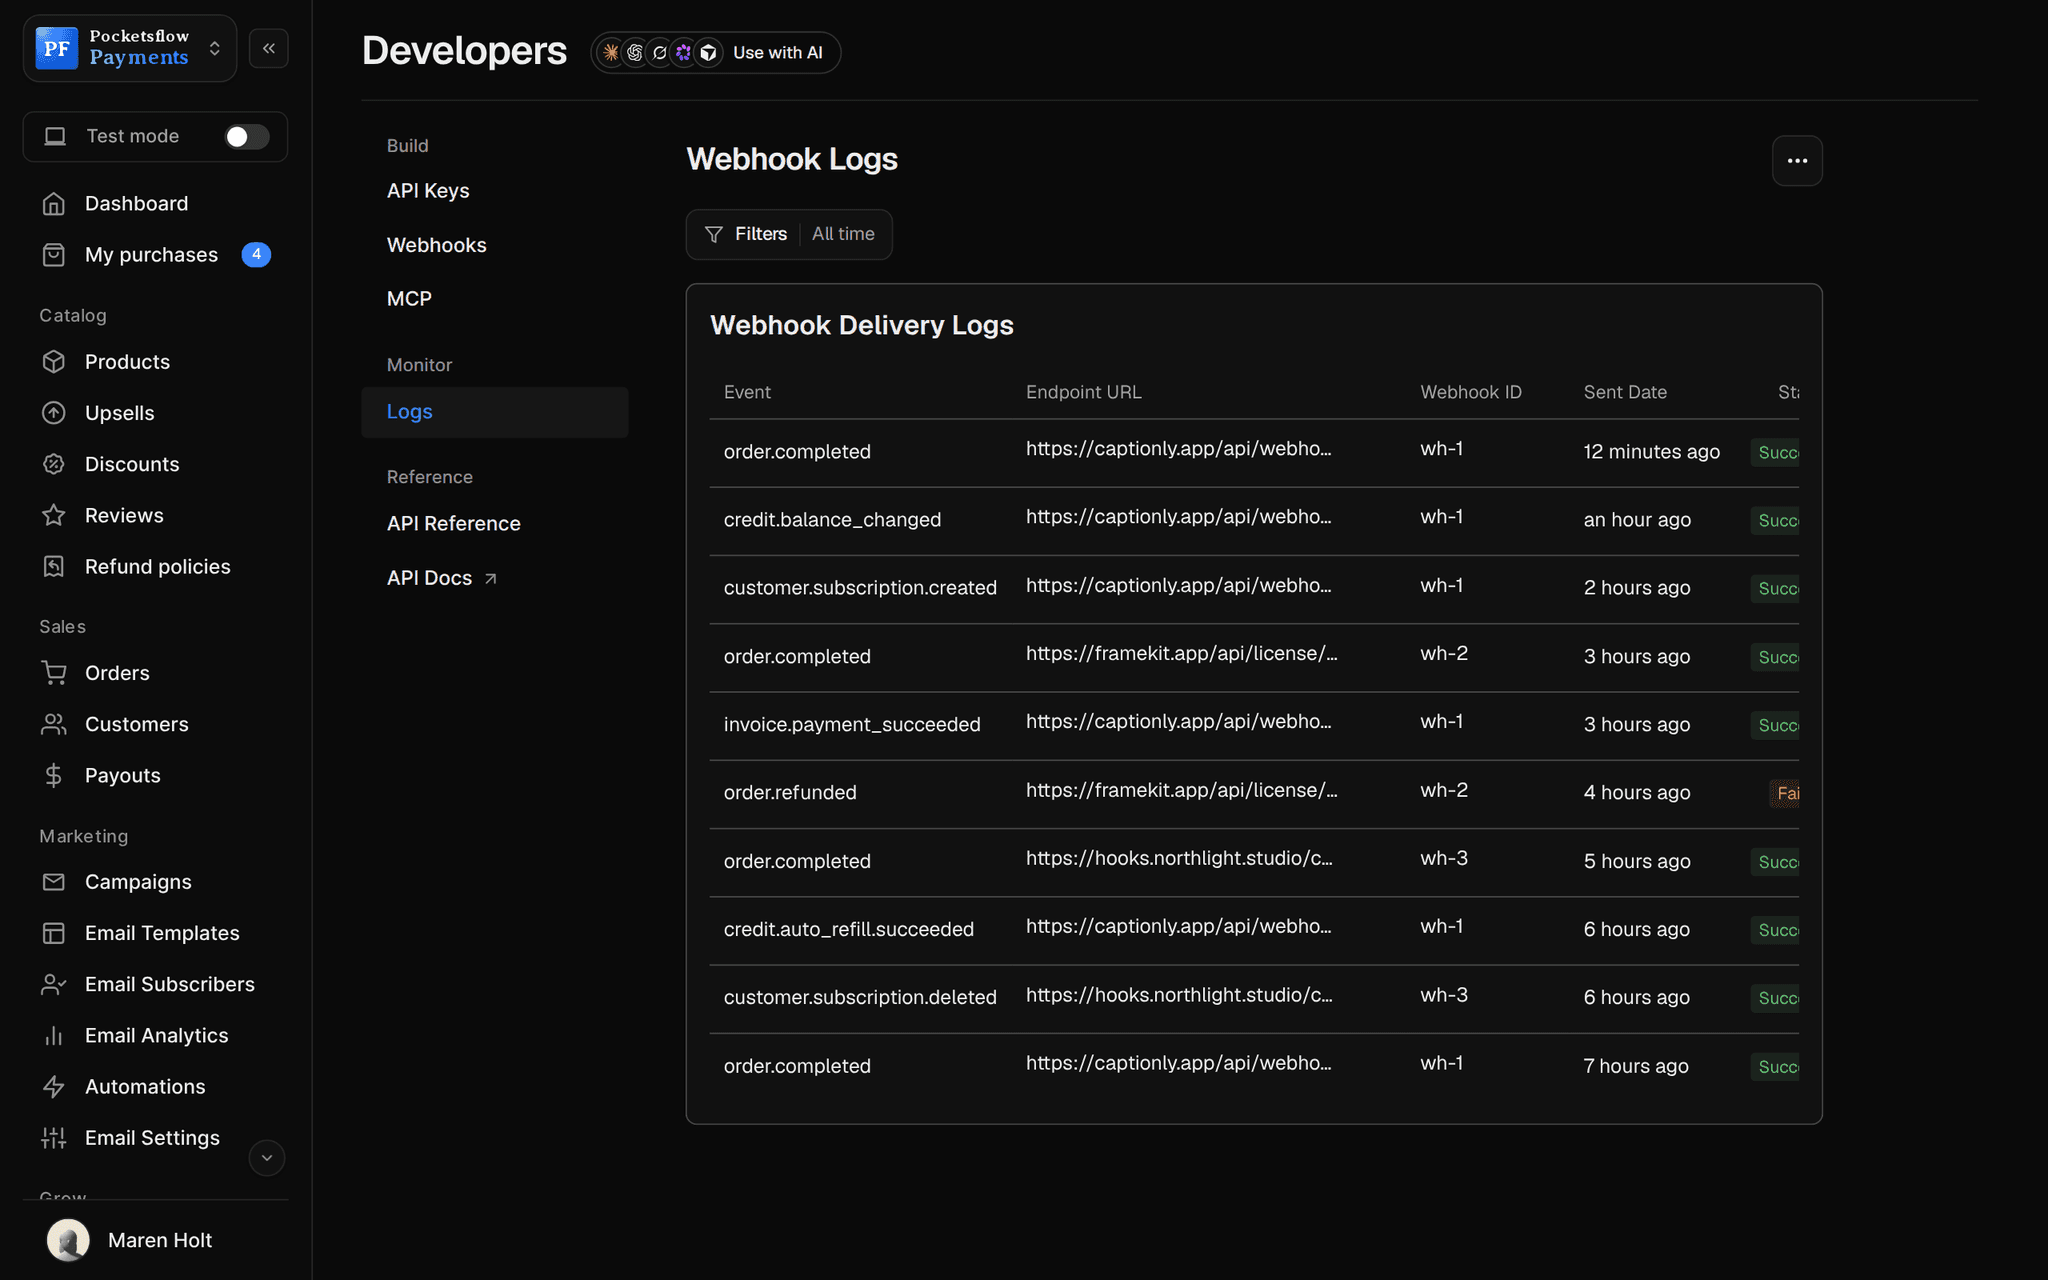This screenshot has height=1280, width=2048.
Task: Open the three-dots menu for Webhook Logs
Action: (x=1797, y=161)
